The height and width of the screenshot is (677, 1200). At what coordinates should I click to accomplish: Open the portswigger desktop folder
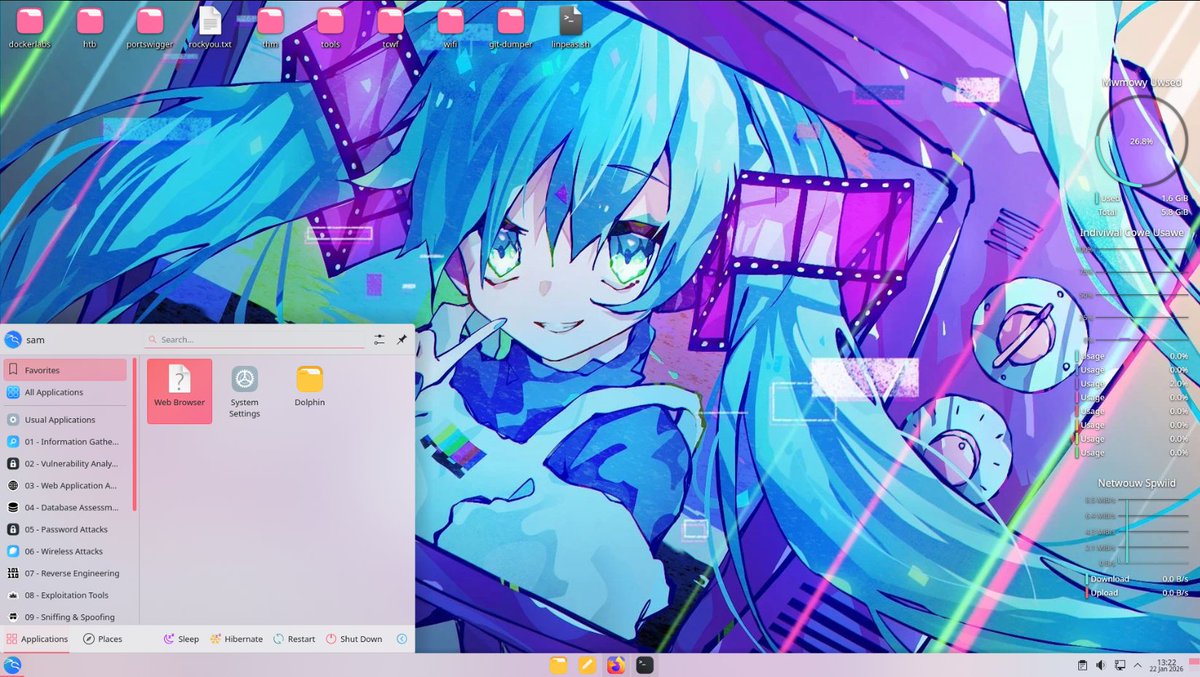click(x=150, y=27)
